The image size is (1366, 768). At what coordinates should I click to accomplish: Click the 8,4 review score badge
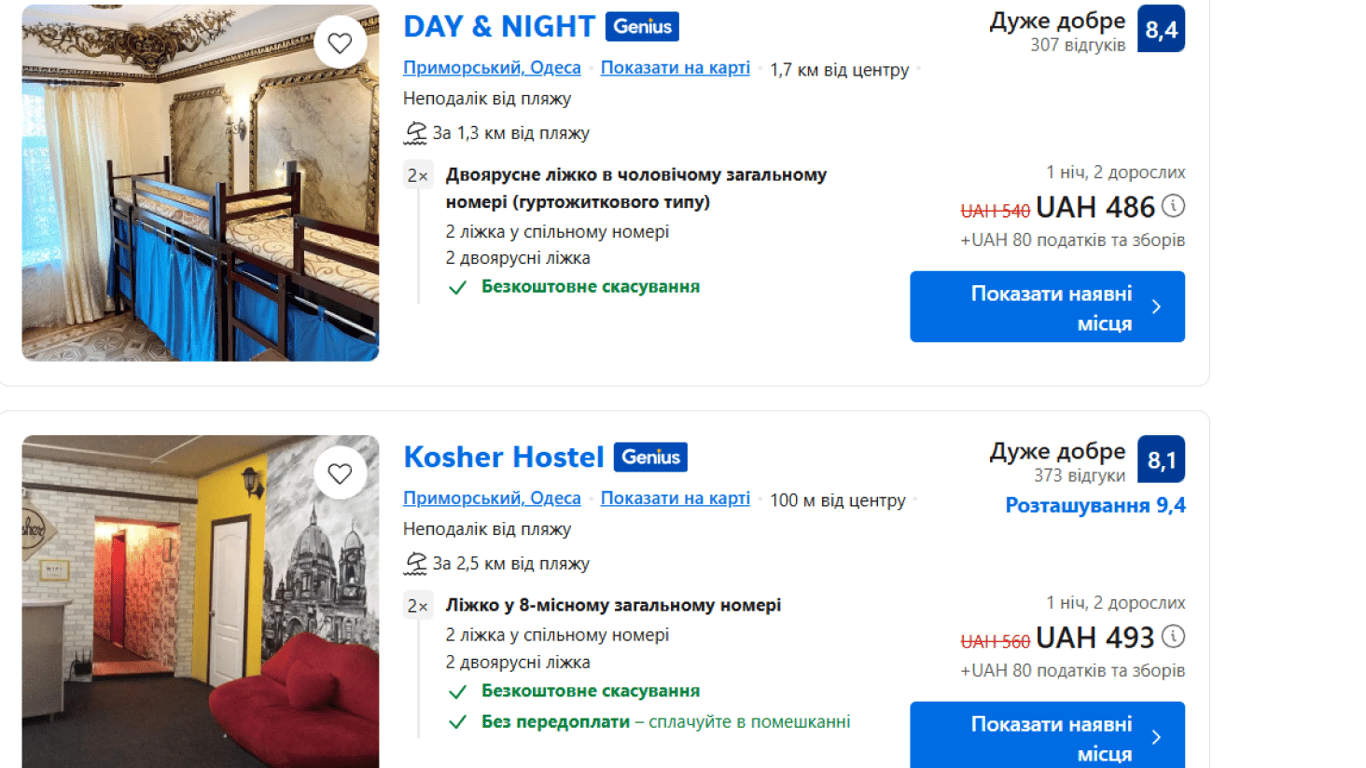pos(1161,29)
